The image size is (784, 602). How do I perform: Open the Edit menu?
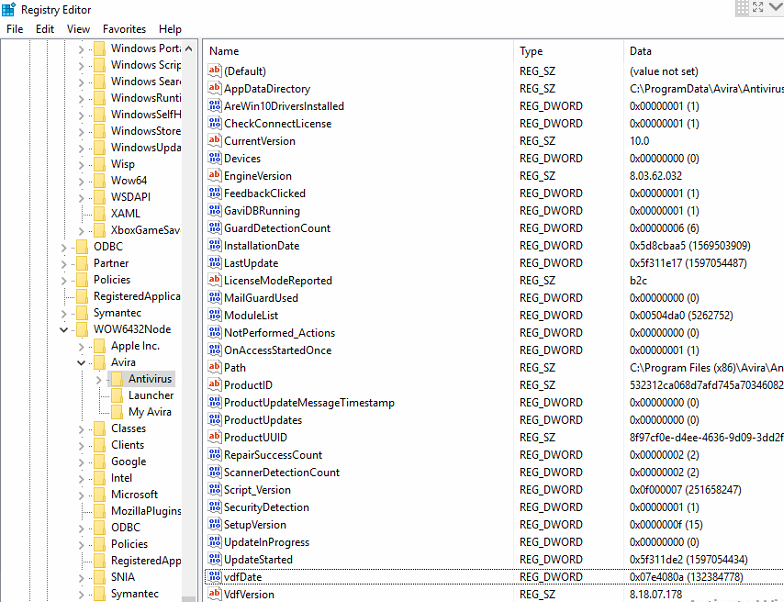(x=44, y=29)
